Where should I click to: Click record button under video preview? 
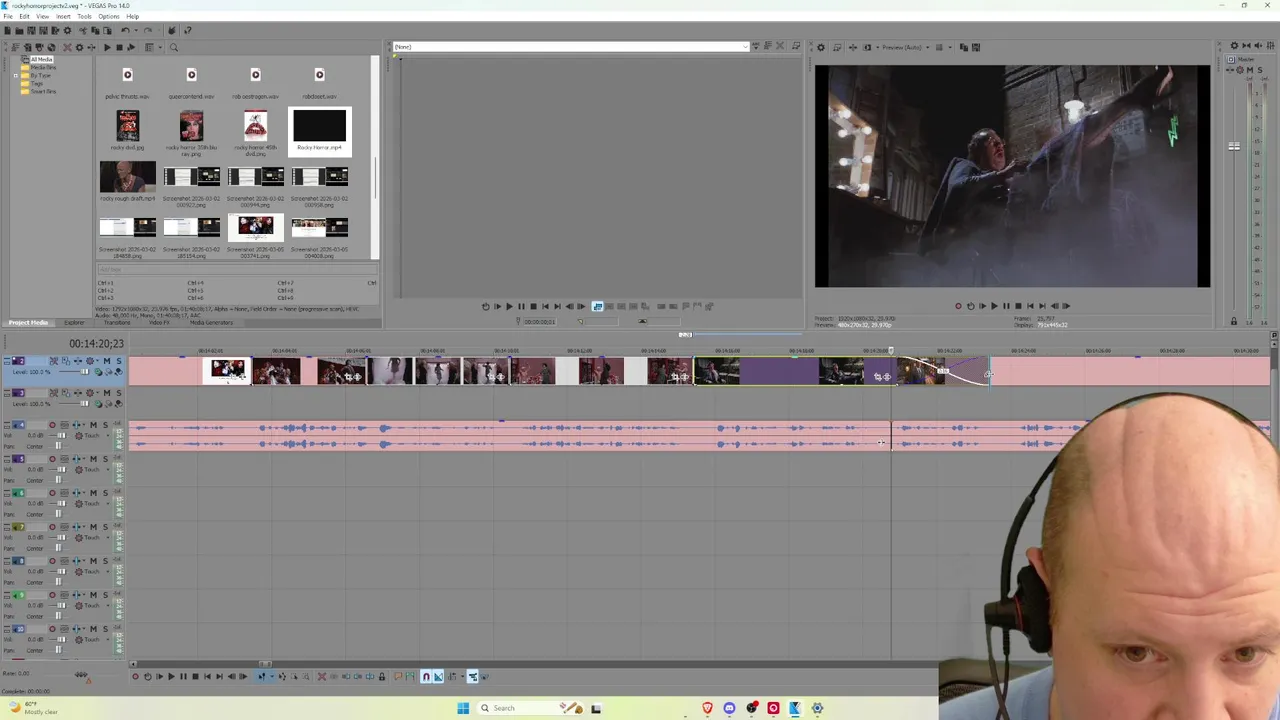click(958, 306)
